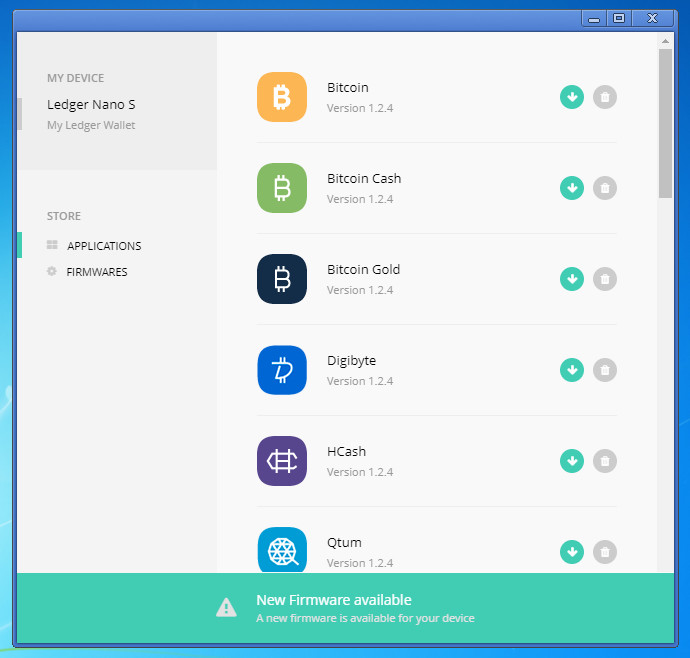Install the Bitcoin Cash app
The height and width of the screenshot is (658, 690).
[x=572, y=188]
